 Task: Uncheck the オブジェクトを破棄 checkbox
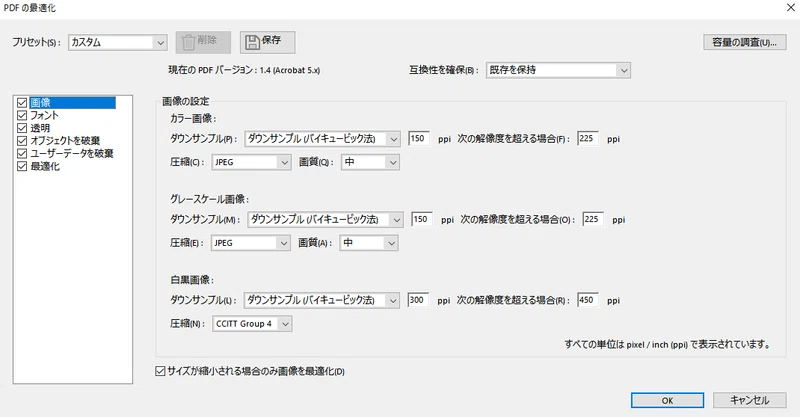point(22,140)
